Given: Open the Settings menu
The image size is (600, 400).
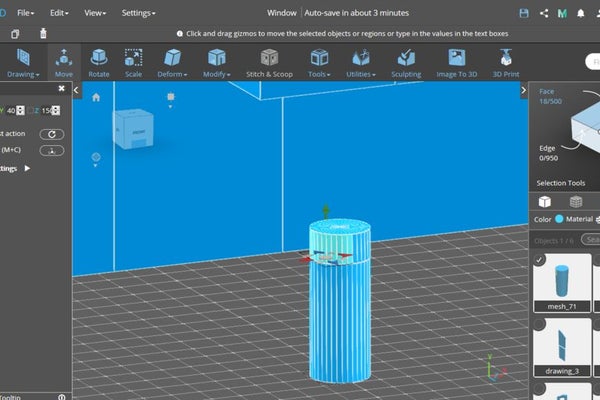Looking at the screenshot, I should (138, 13).
